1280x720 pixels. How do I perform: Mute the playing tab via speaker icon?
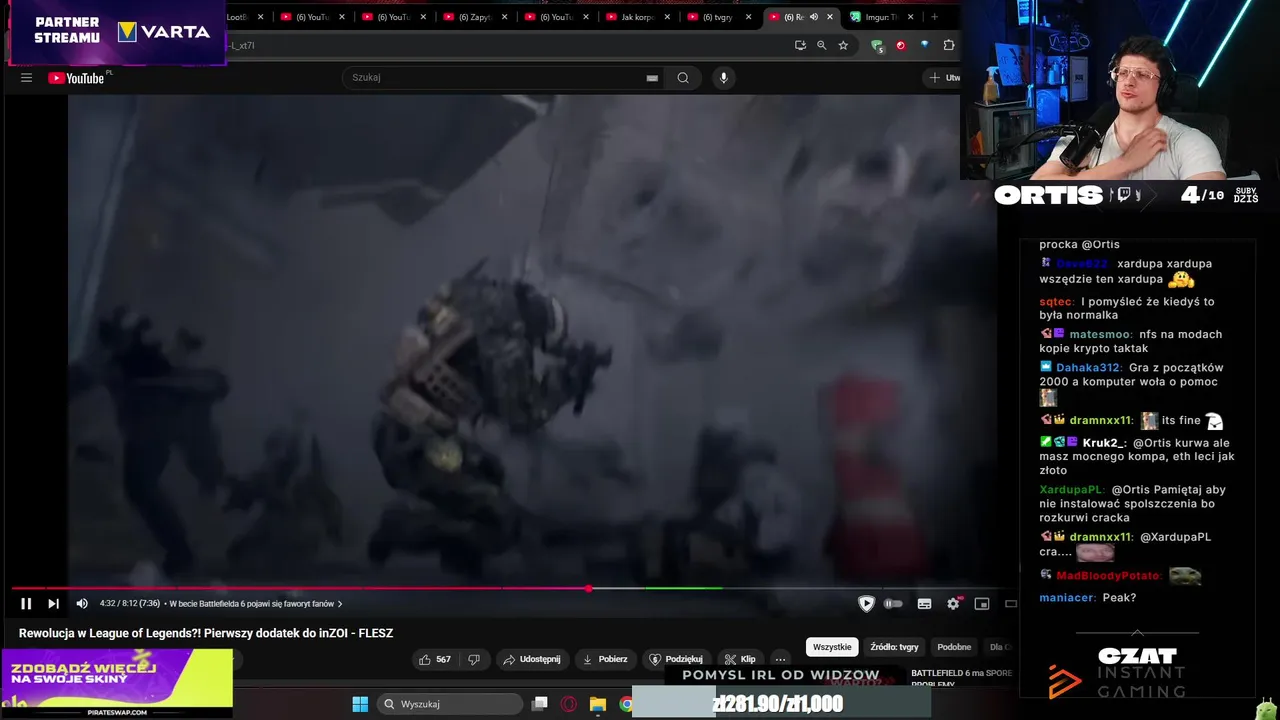[x=813, y=17]
